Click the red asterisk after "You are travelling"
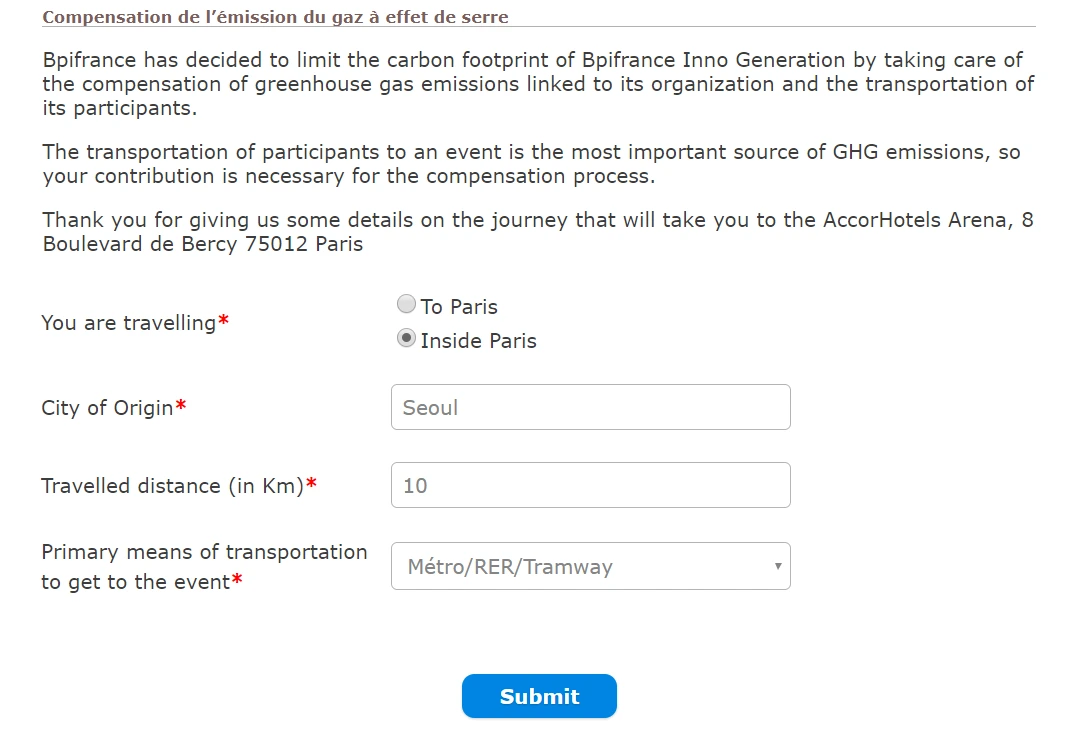The image size is (1091, 749). [x=224, y=322]
